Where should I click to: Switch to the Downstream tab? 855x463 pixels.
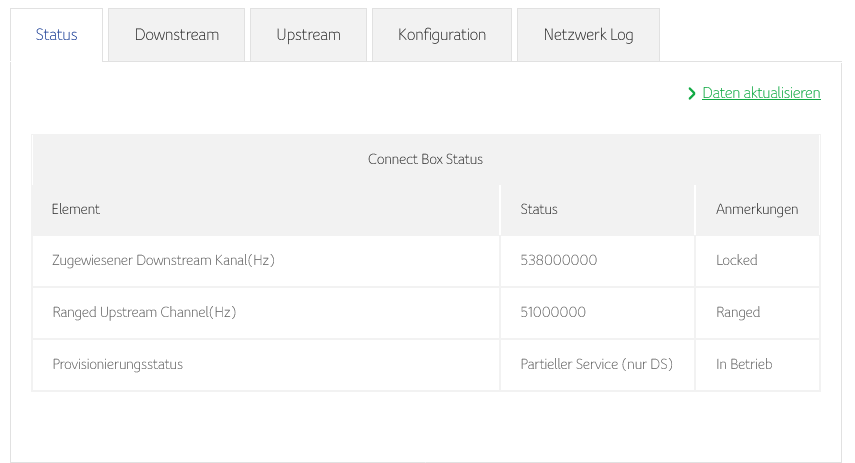tap(177, 35)
